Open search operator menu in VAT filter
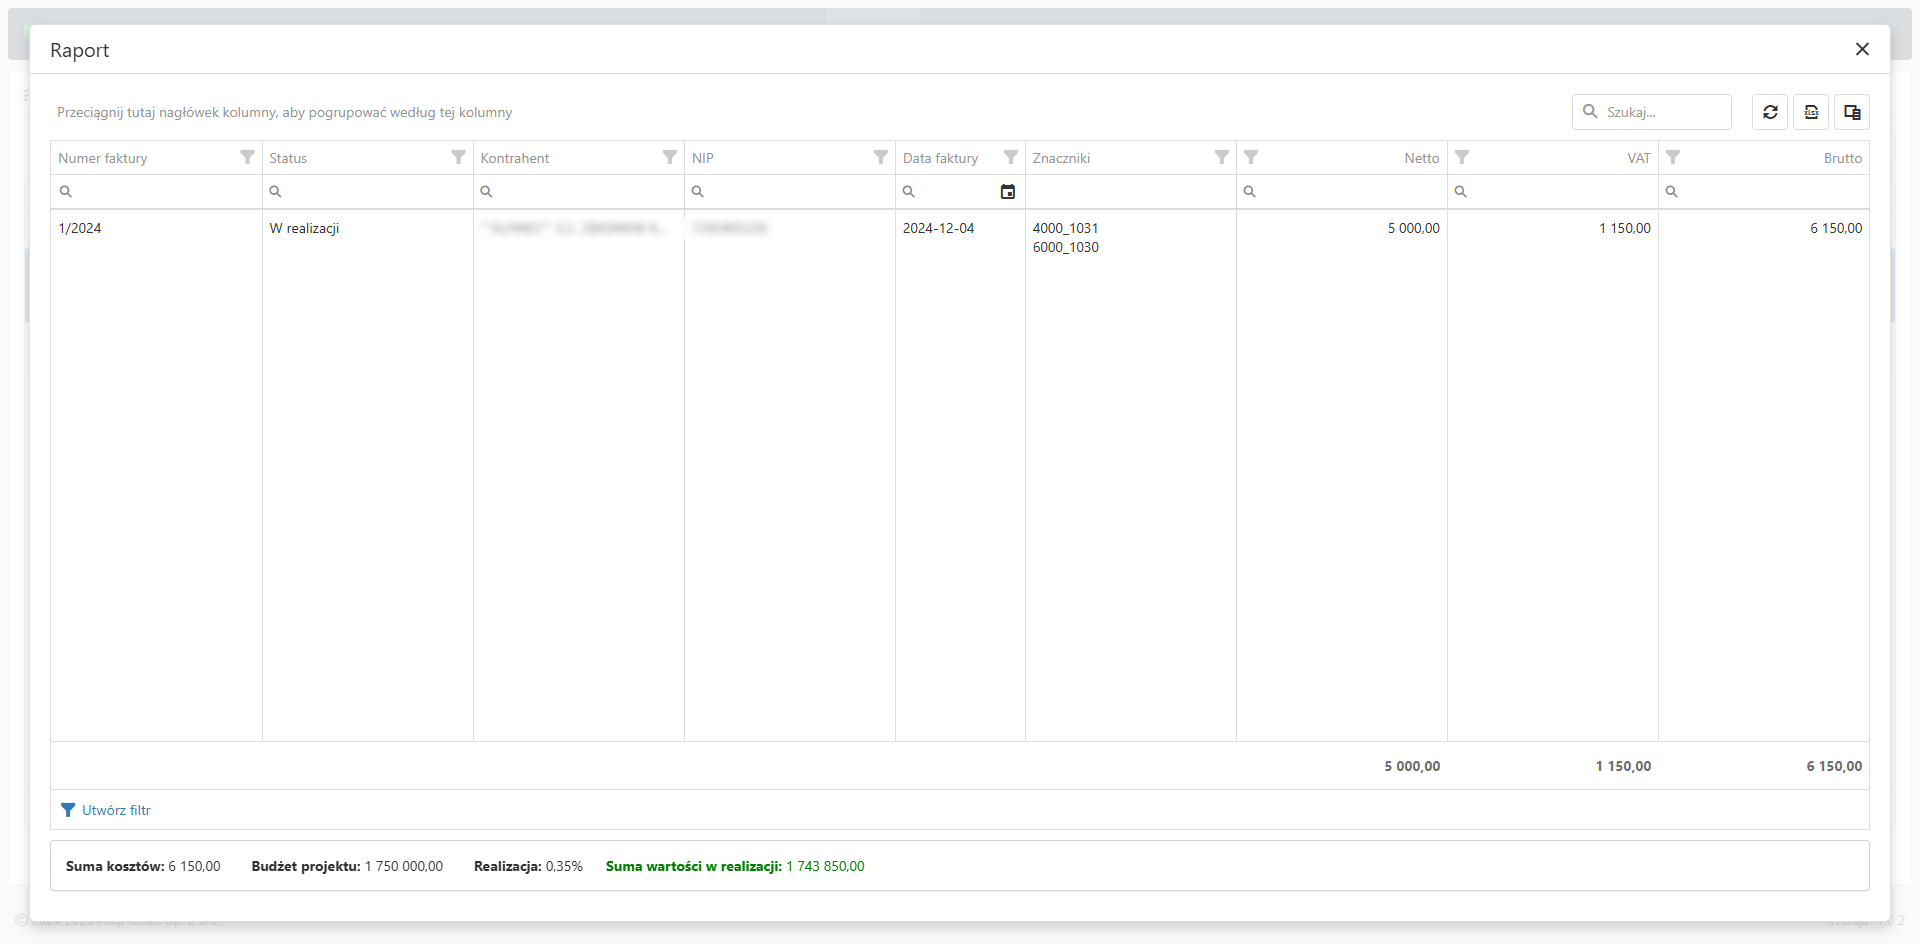 [x=1460, y=192]
